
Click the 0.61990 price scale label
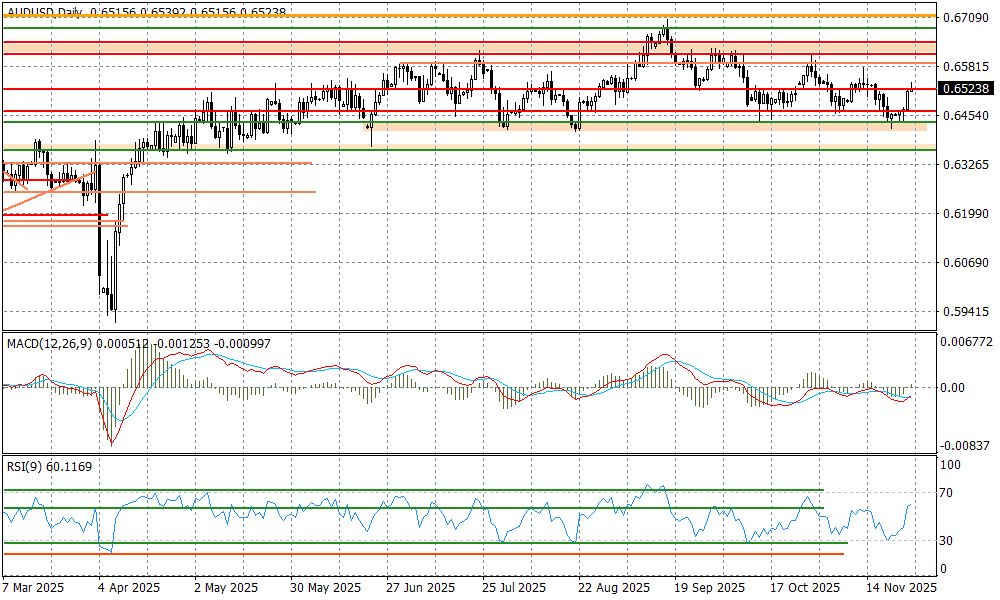pos(965,214)
